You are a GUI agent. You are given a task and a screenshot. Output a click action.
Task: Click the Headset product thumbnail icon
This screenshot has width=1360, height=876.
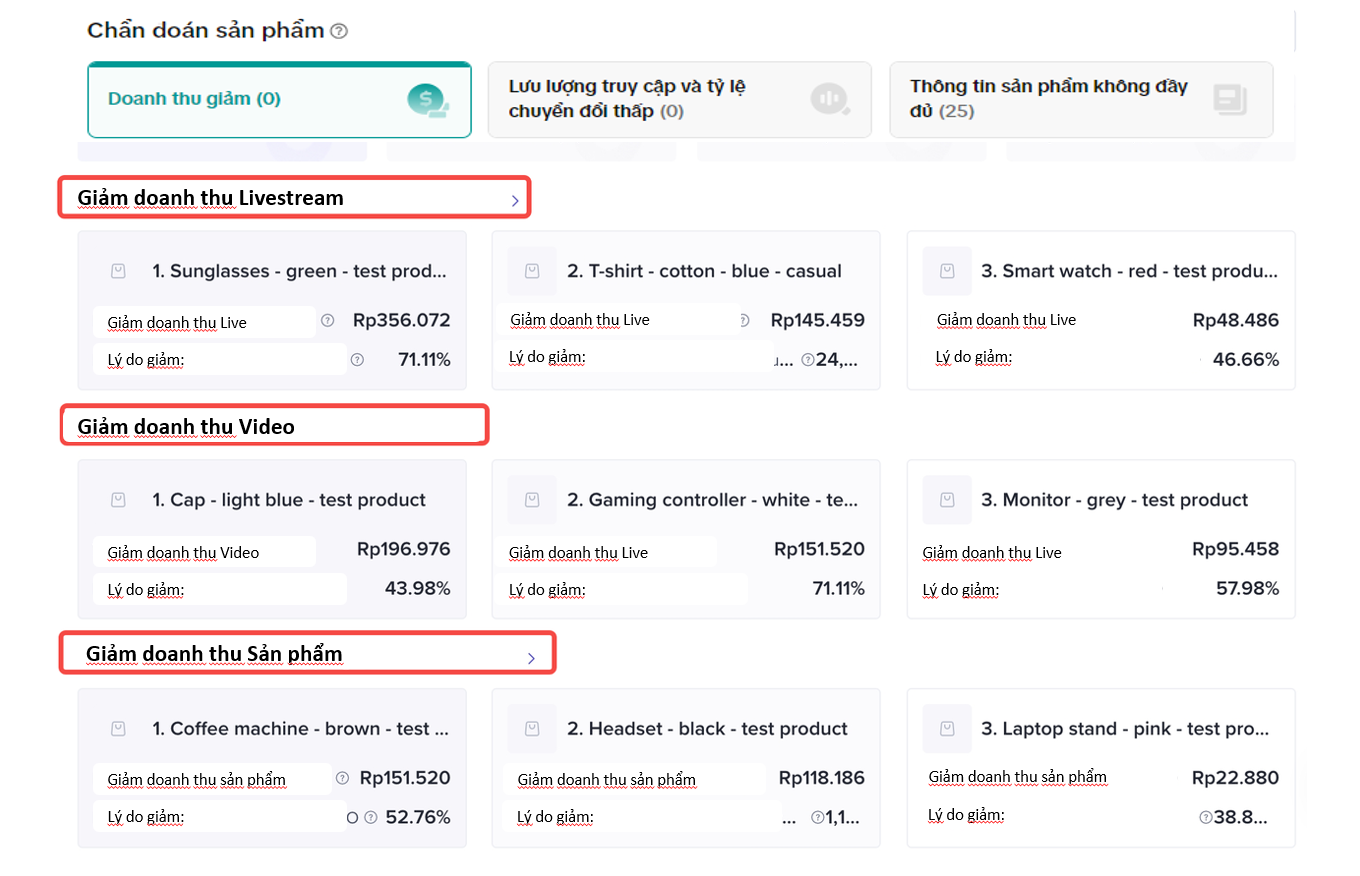pyautogui.click(x=532, y=729)
